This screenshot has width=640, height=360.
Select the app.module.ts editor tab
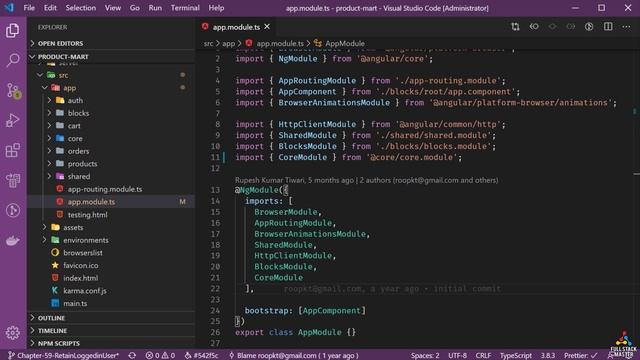(x=236, y=27)
